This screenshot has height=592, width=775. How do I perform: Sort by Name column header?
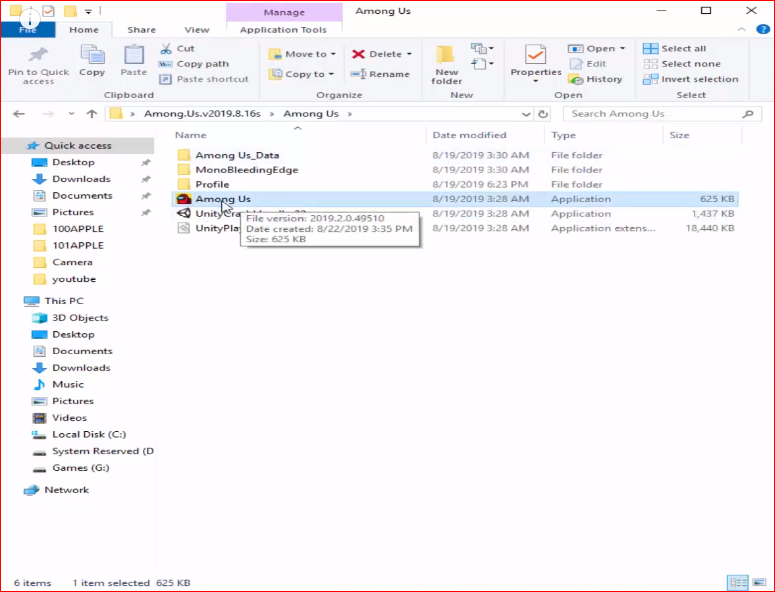tap(191, 135)
